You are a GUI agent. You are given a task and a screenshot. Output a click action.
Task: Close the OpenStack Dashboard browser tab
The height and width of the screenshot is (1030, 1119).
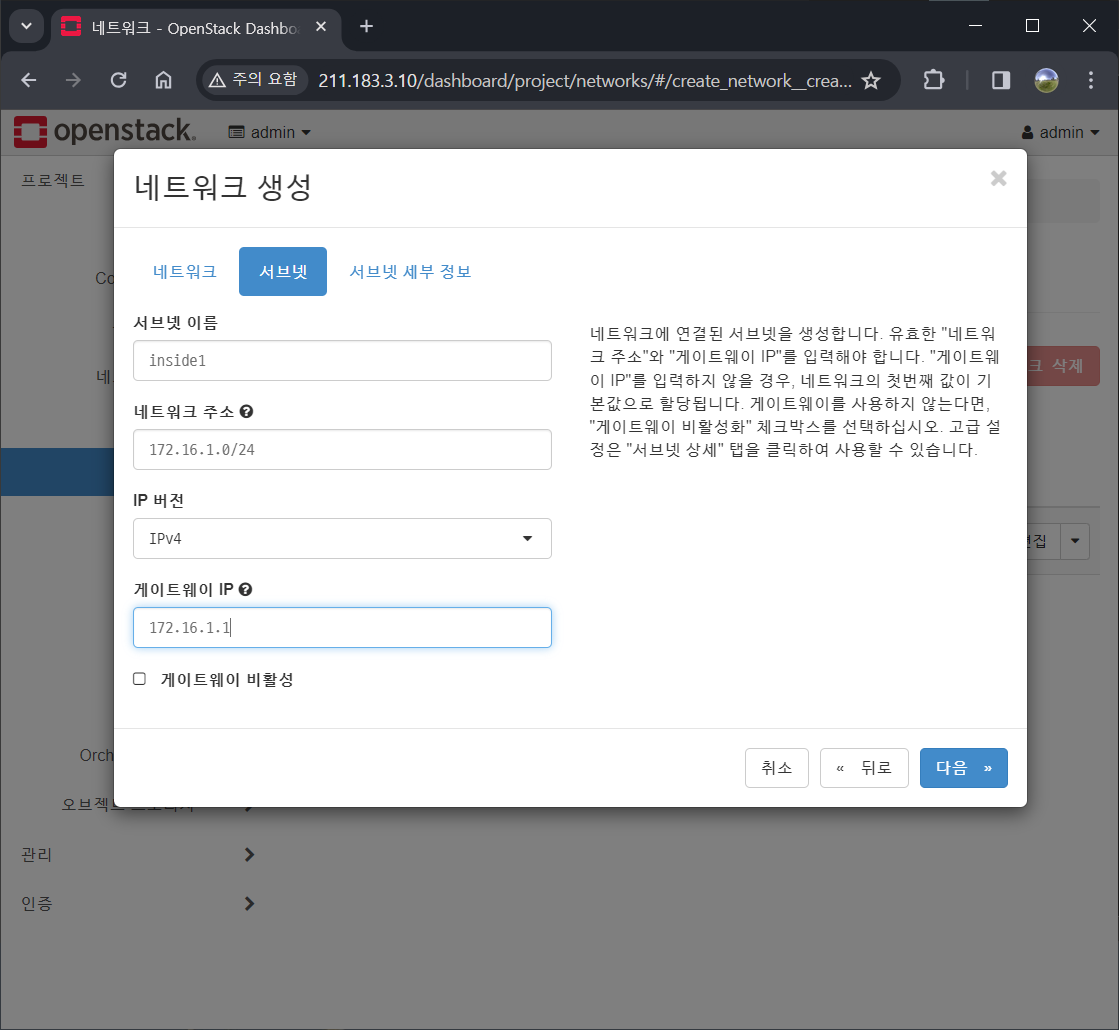click(321, 26)
